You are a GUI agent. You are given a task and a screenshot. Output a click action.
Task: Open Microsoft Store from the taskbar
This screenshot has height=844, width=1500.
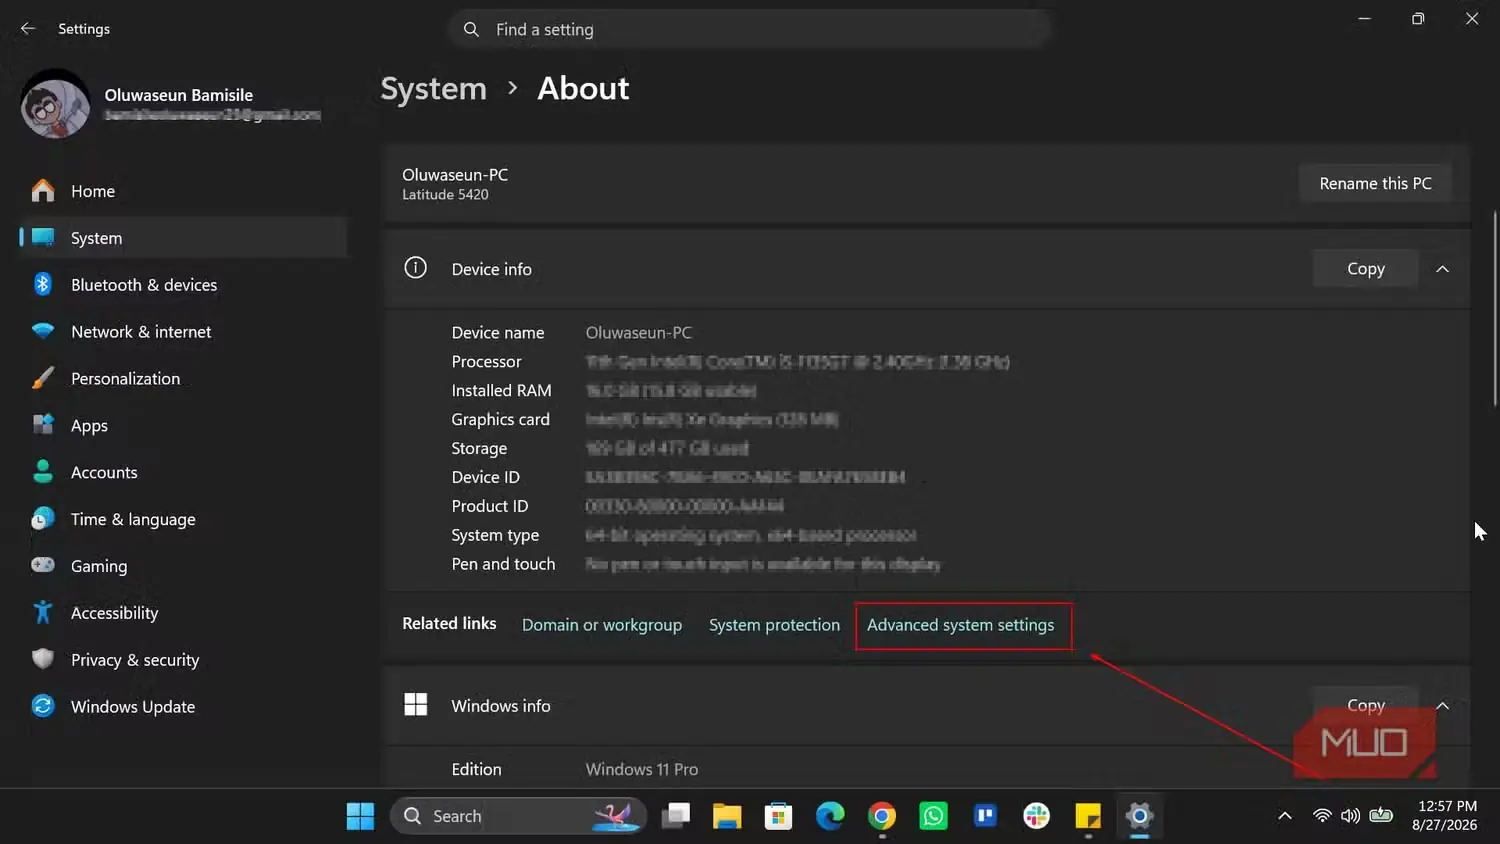click(778, 817)
